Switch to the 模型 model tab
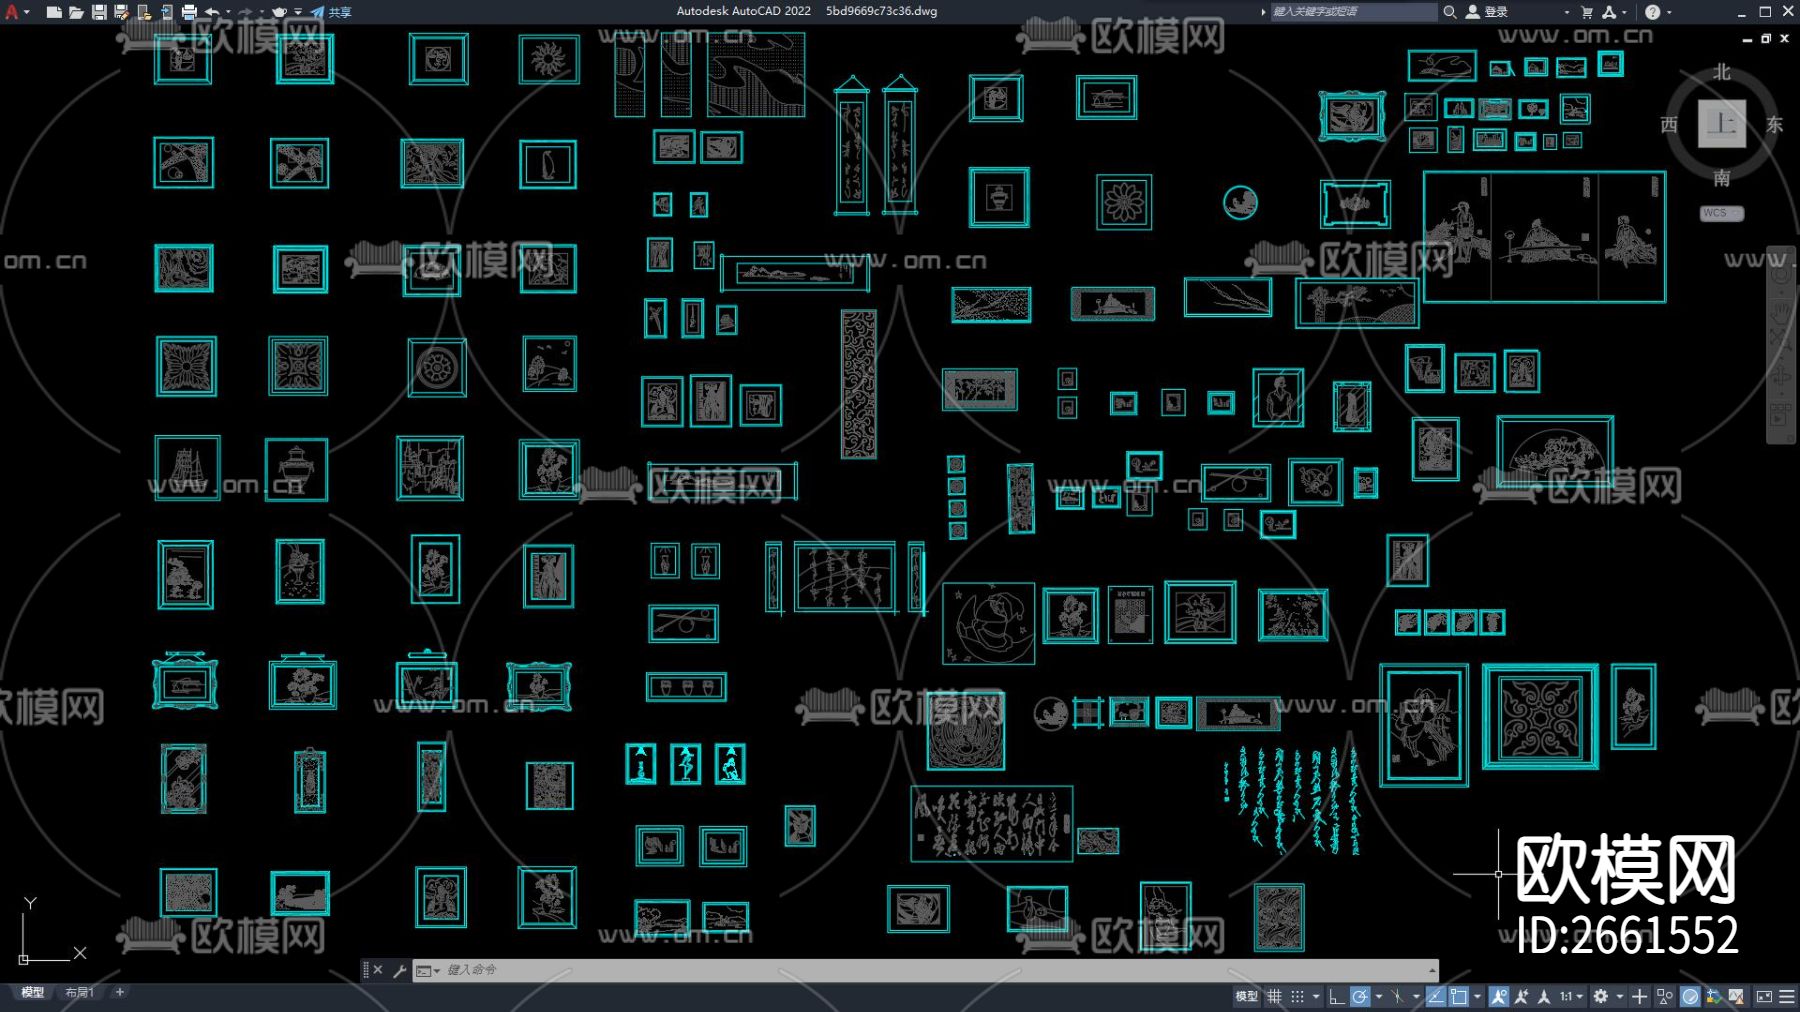This screenshot has width=1800, height=1012. [32, 993]
